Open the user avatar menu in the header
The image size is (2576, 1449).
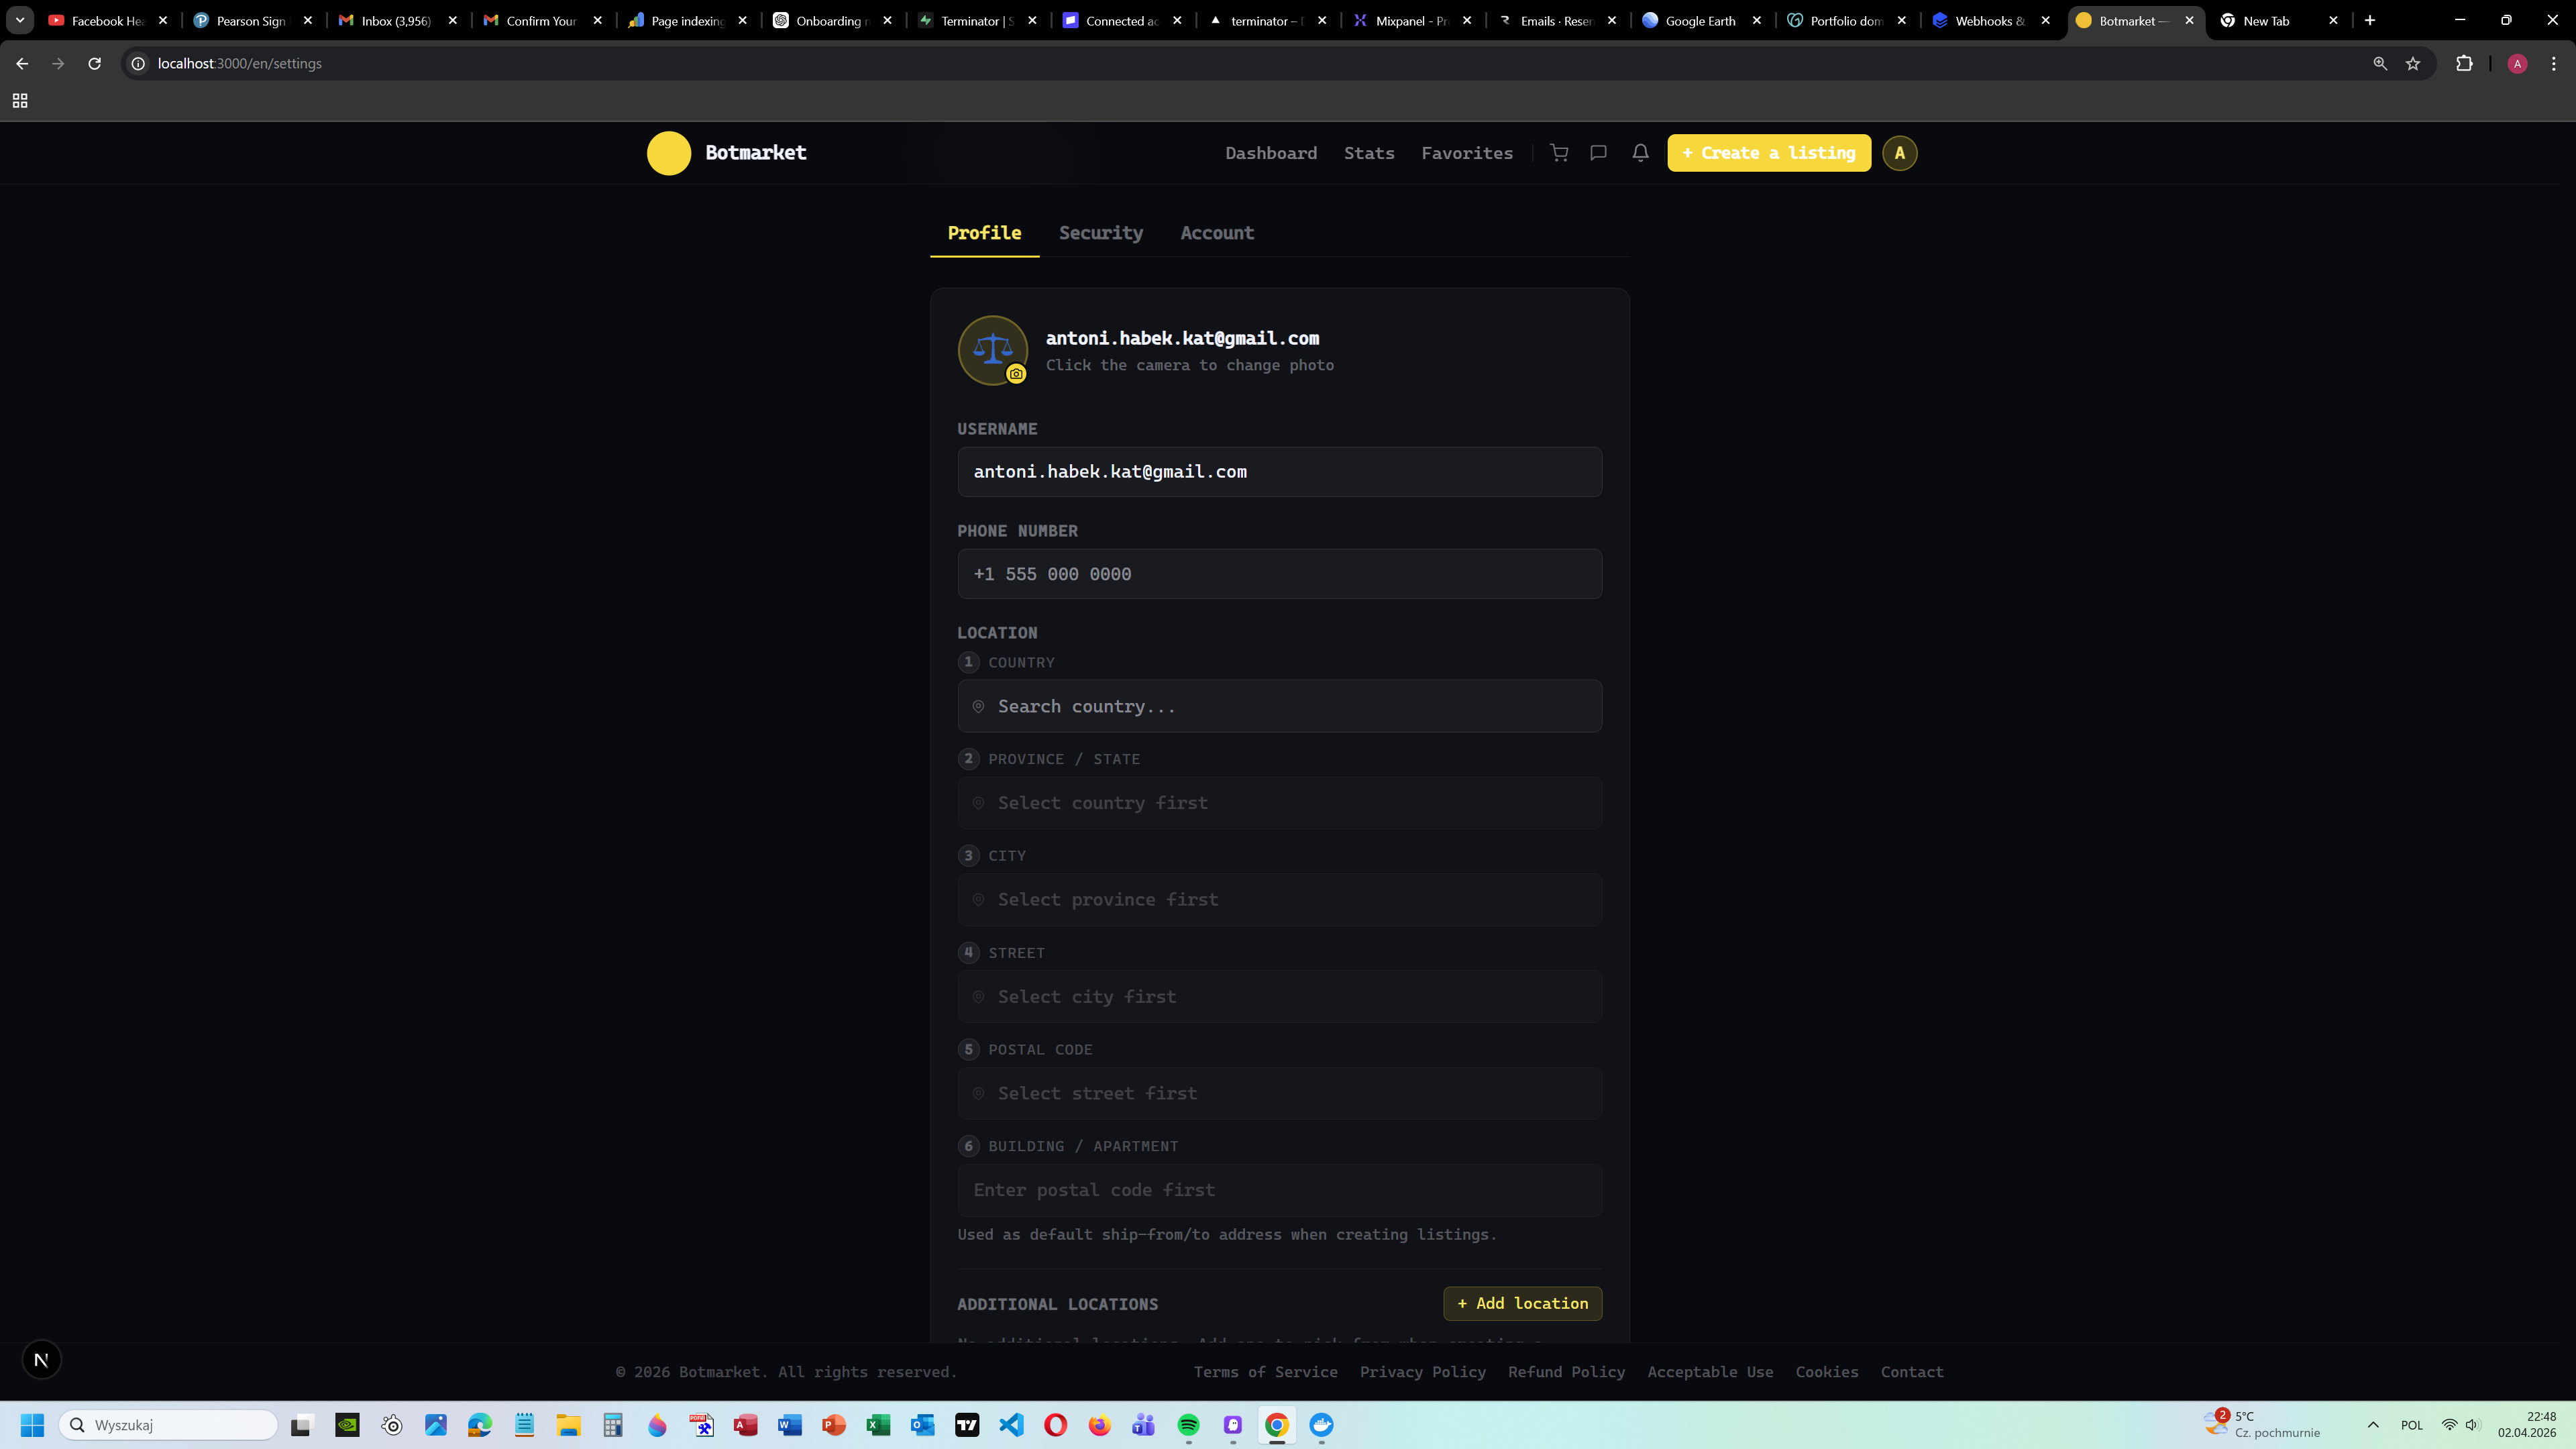(1899, 153)
